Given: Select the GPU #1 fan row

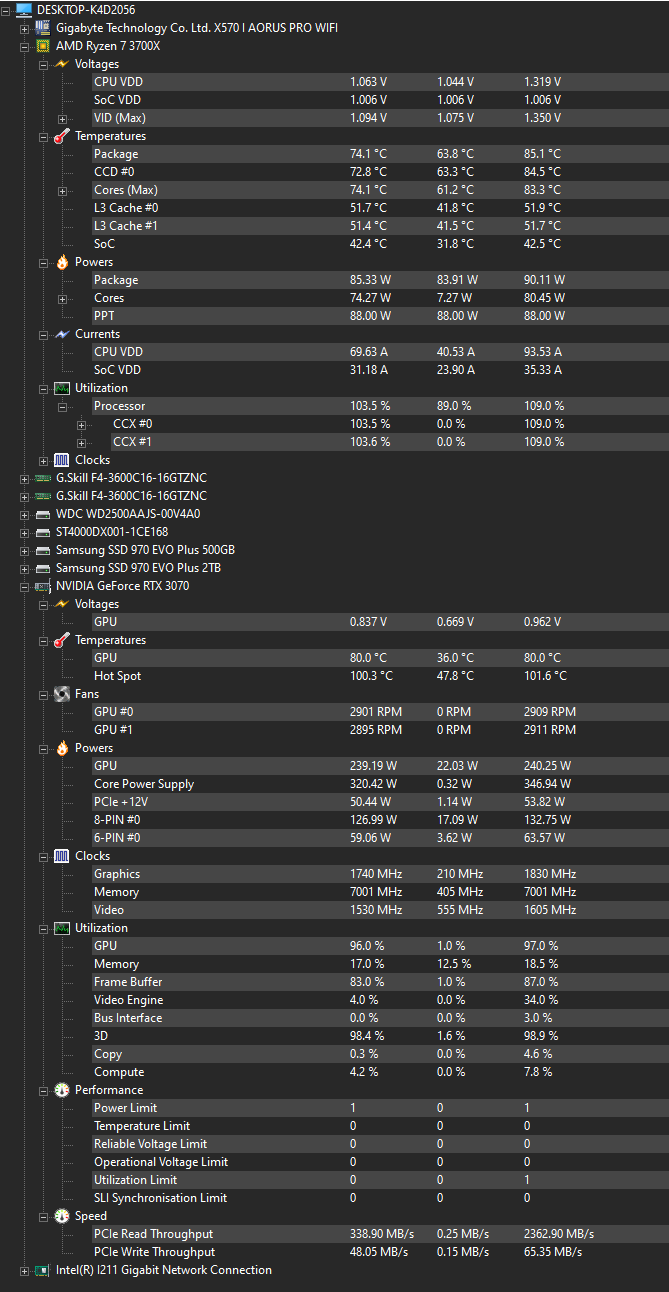Looking at the screenshot, I should [380, 730].
